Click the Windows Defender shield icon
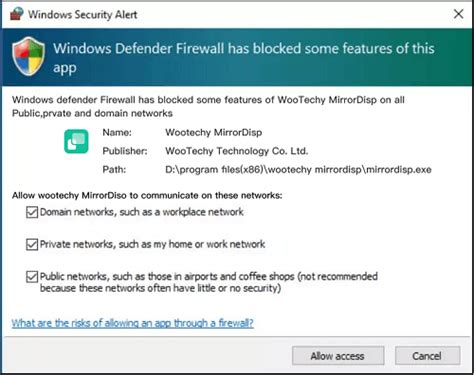474x375 pixels. tap(28, 56)
